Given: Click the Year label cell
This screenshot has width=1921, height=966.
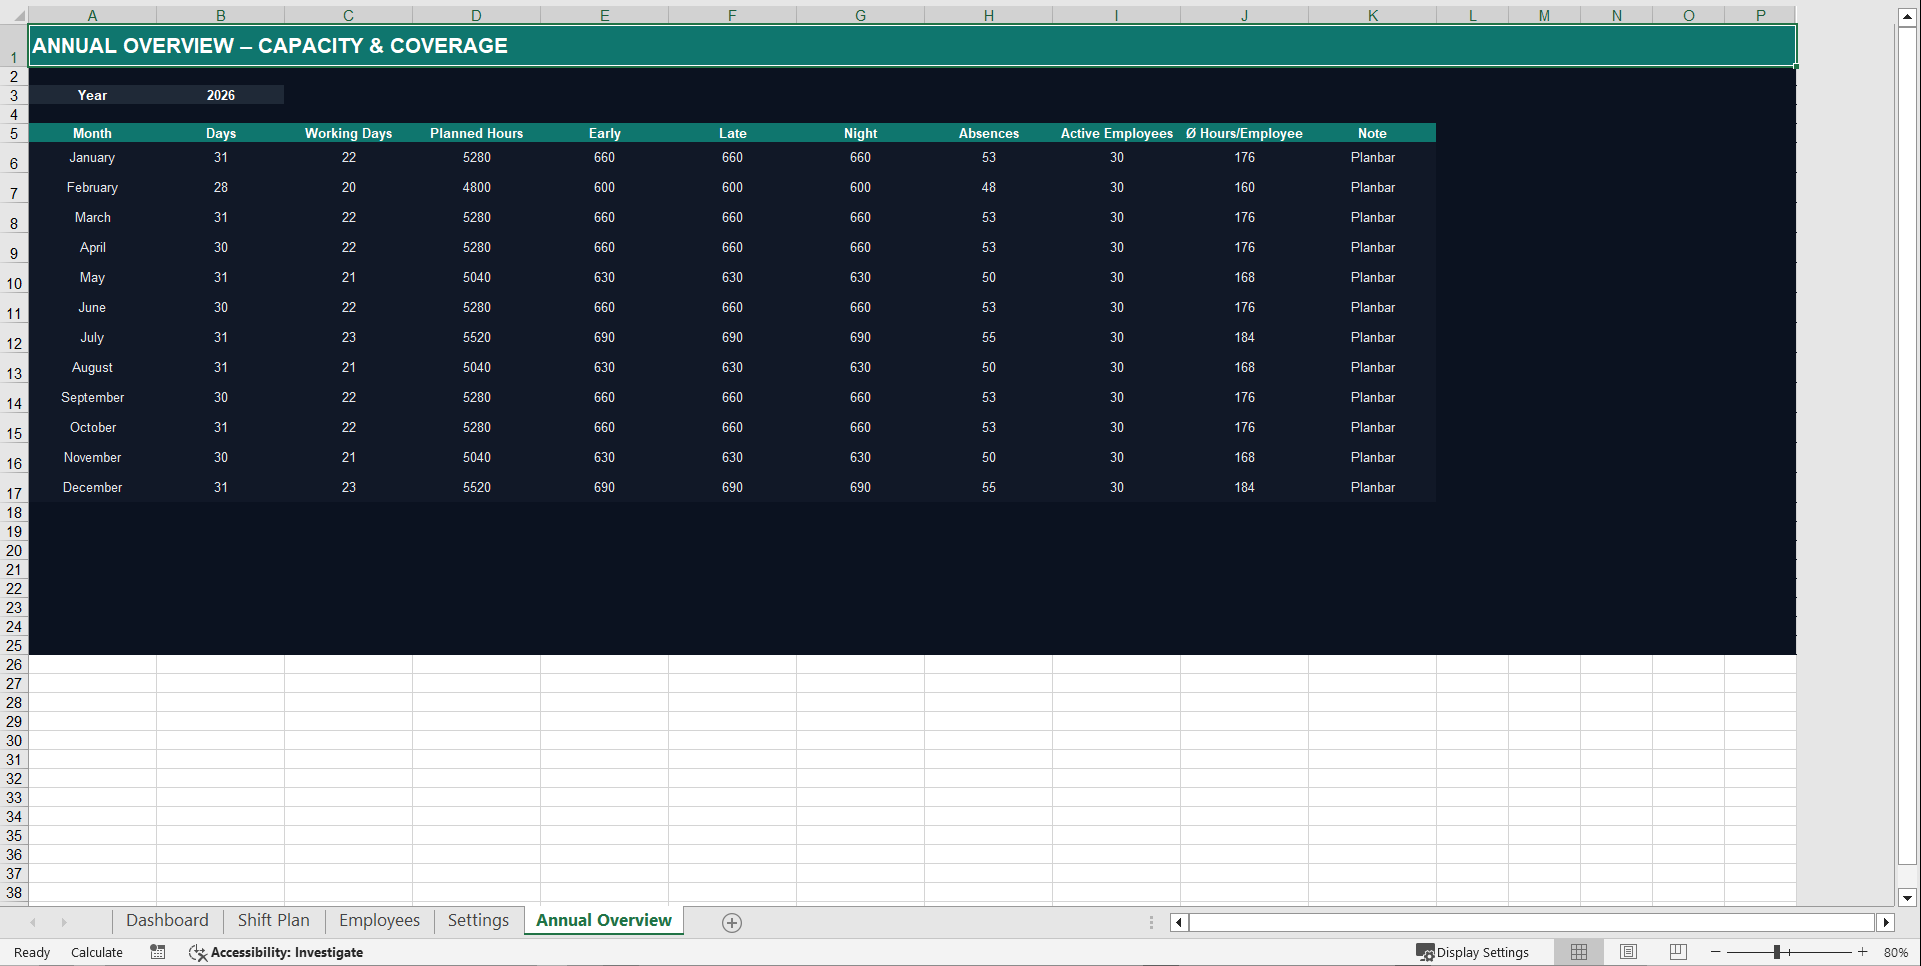Looking at the screenshot, I should [92, 95].
